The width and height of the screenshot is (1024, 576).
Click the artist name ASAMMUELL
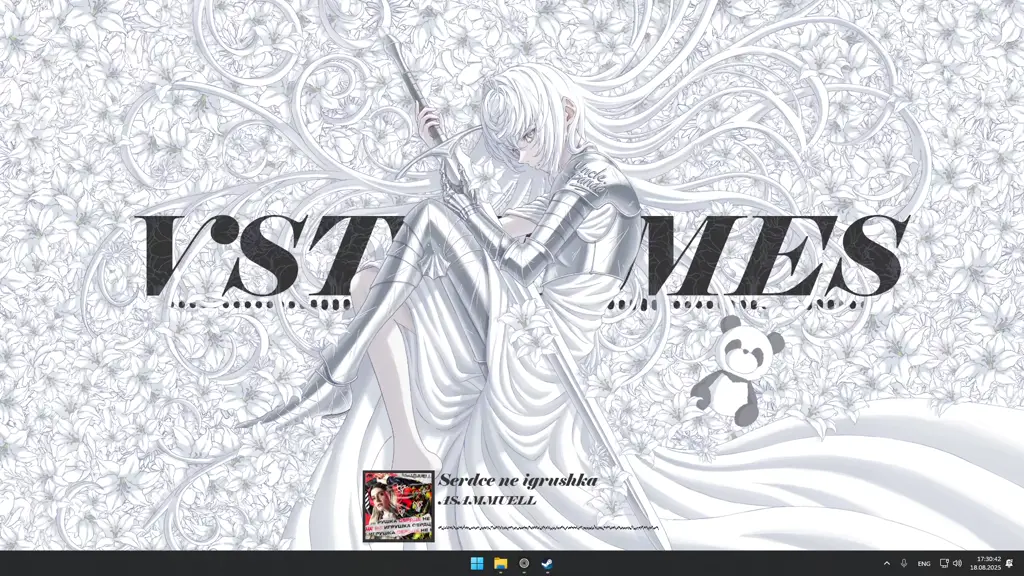(x=487, y=500)
